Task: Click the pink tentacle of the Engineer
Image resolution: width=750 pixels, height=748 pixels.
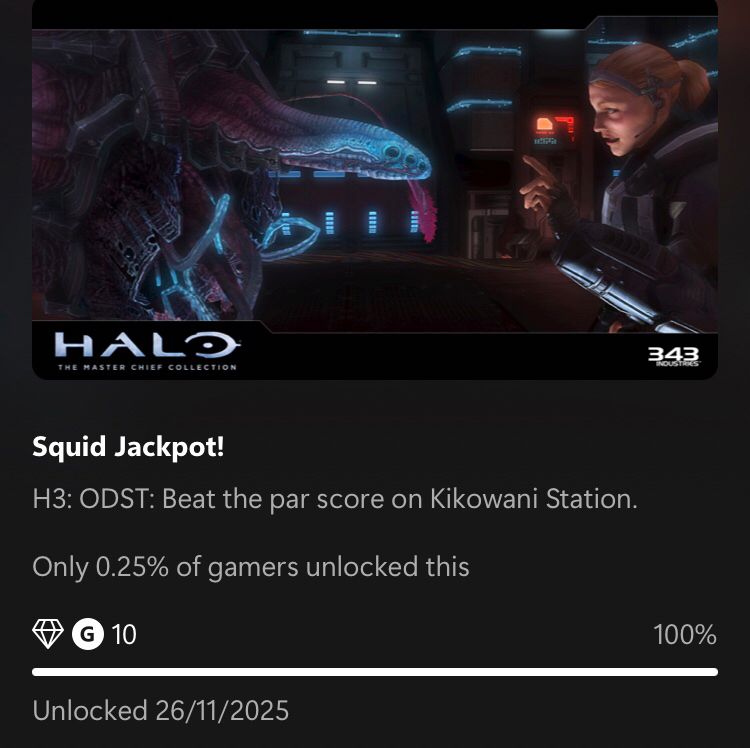Action: (423, 209)
